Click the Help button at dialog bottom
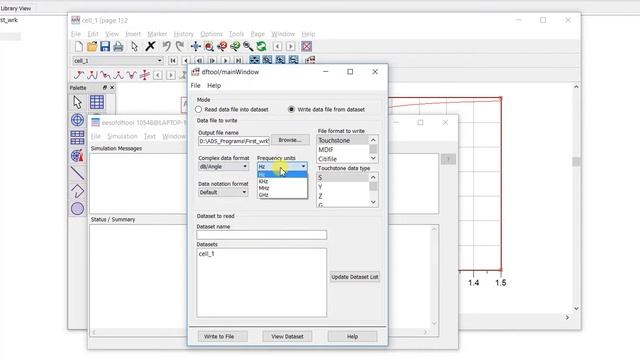The width and height of the screenshot is (640, 360). click(x=352, y=336)
